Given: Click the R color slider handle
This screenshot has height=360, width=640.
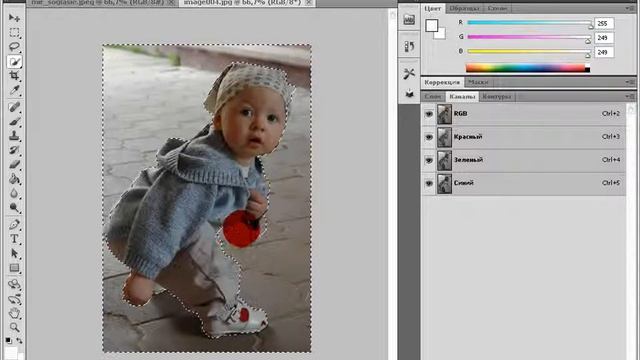Looking at the screenshot, I should 591,26.
